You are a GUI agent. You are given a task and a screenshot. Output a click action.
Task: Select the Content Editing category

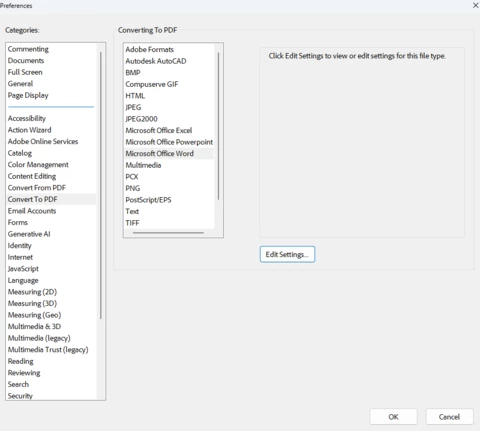32,176
